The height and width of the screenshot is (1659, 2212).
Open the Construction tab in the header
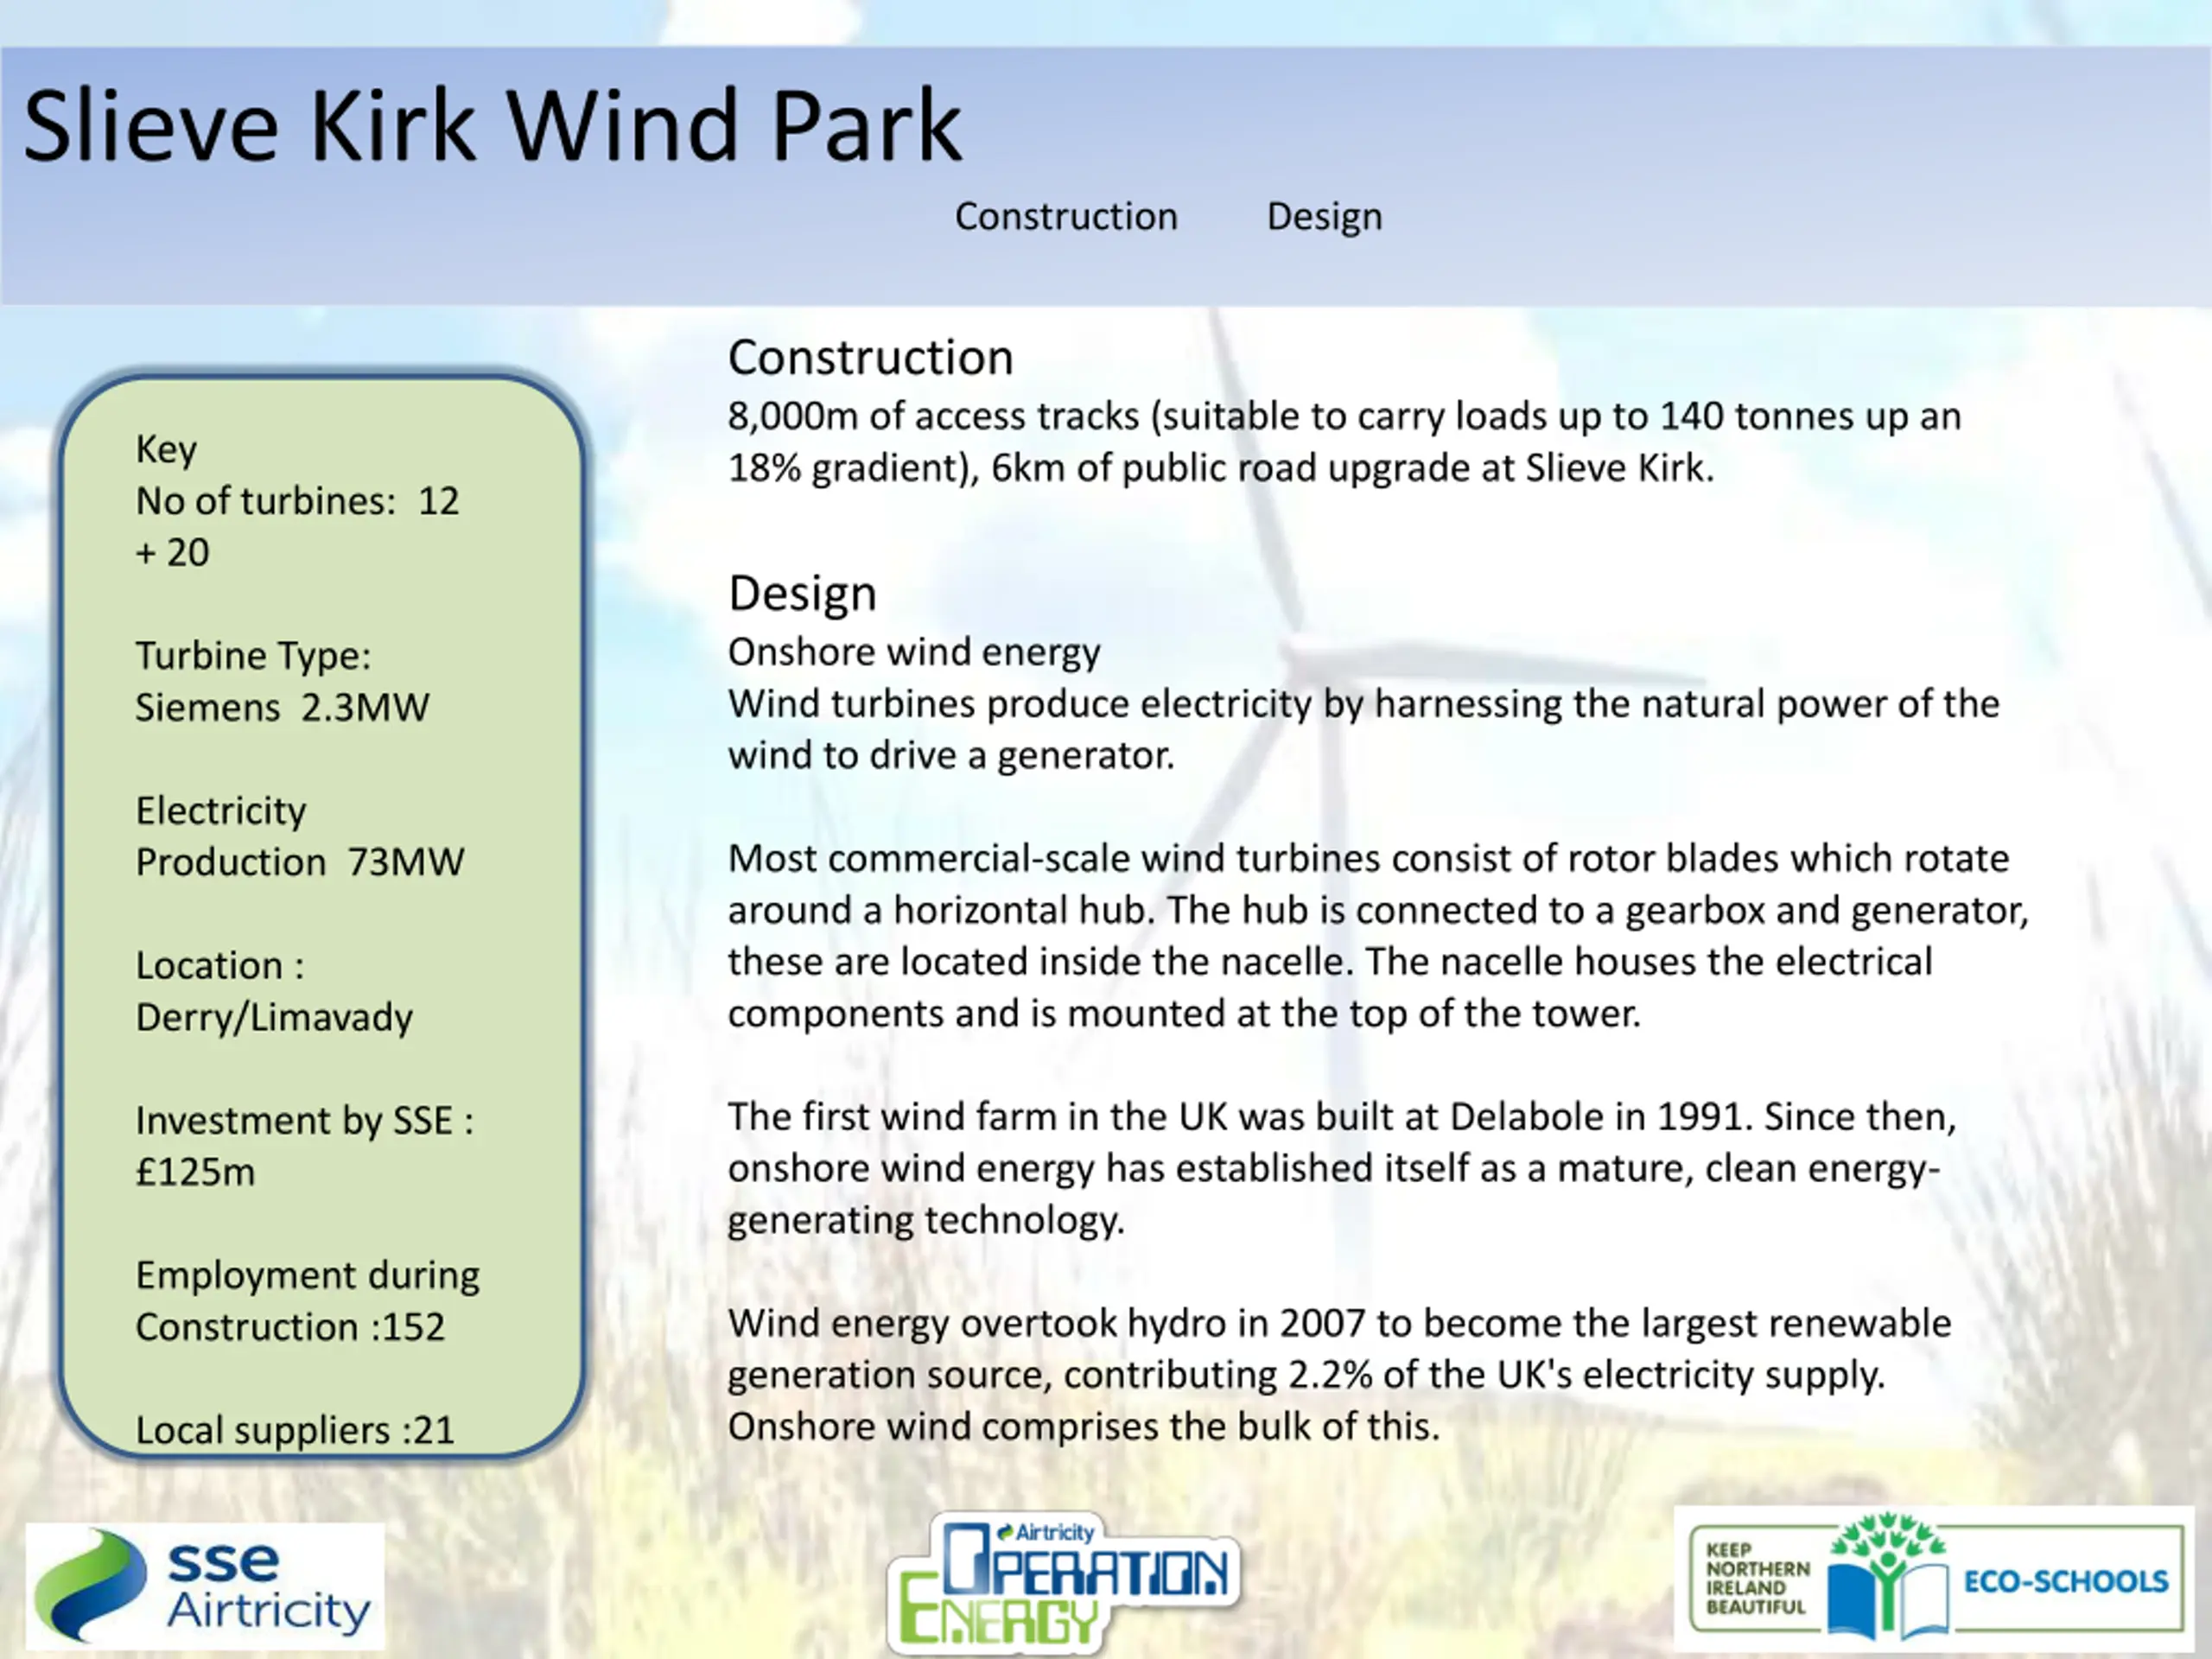click(1066, 217)
